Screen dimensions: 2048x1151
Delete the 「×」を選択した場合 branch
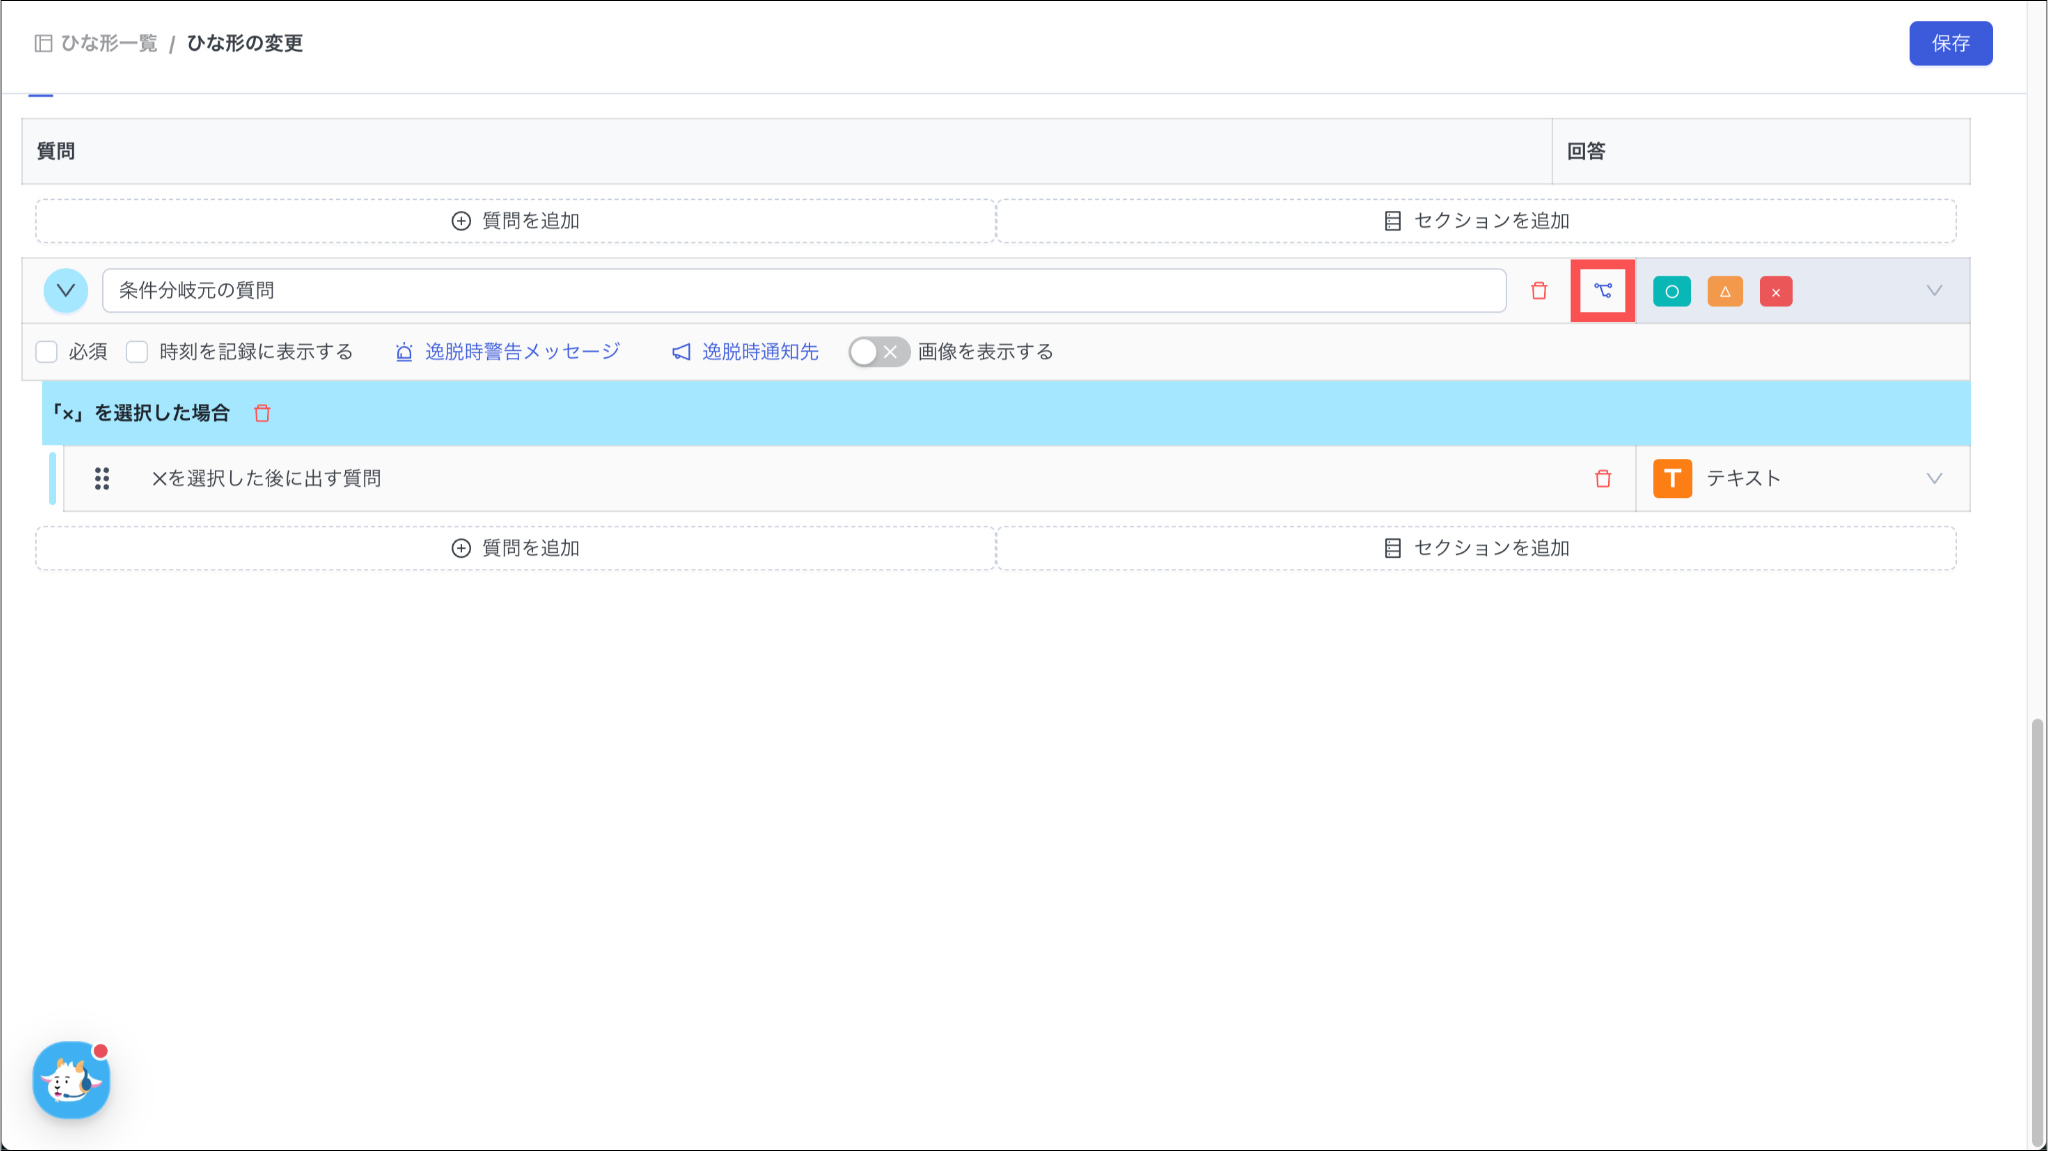[262, 413]
